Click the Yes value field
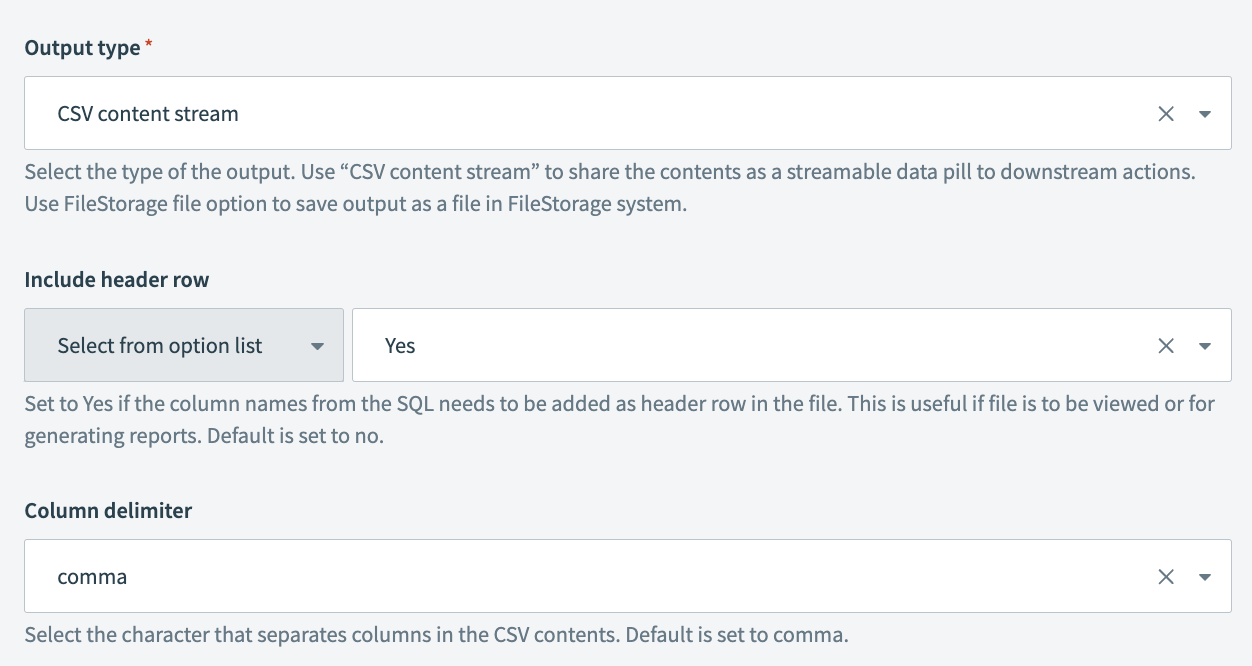Viewport: 1252px width, 666px height. click(x=740, y=346)
